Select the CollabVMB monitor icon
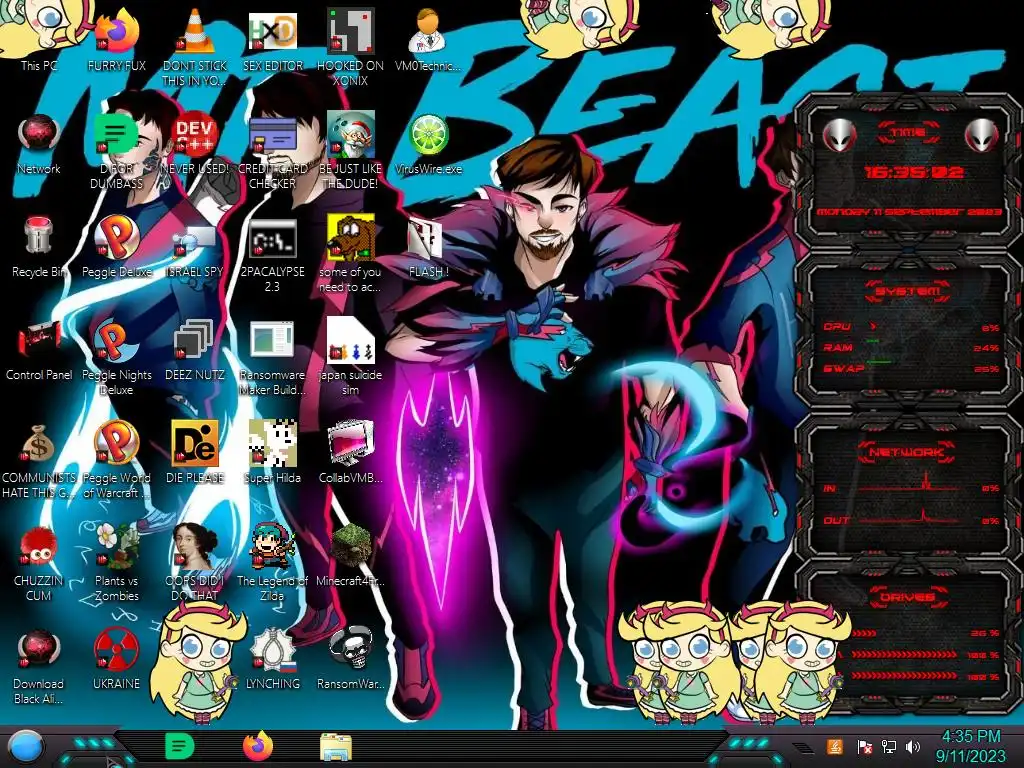Image resolution: width=1024 pixels, height=768 pixels. point(350,452)
